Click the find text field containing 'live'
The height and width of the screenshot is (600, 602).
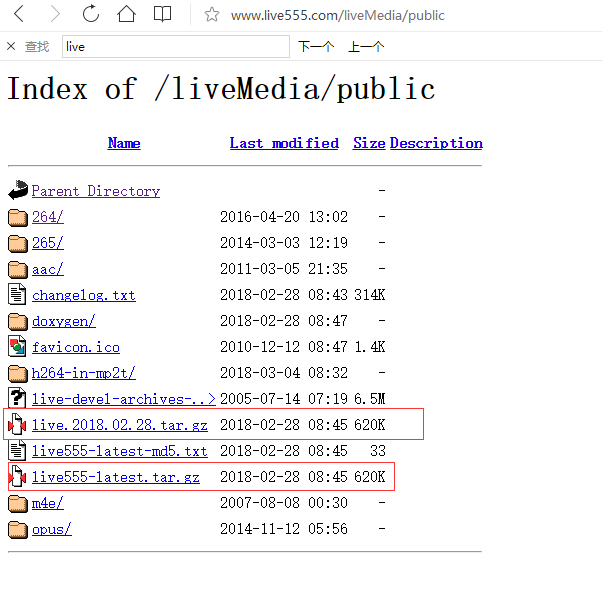pyautogui.click(x=176, y=46)
